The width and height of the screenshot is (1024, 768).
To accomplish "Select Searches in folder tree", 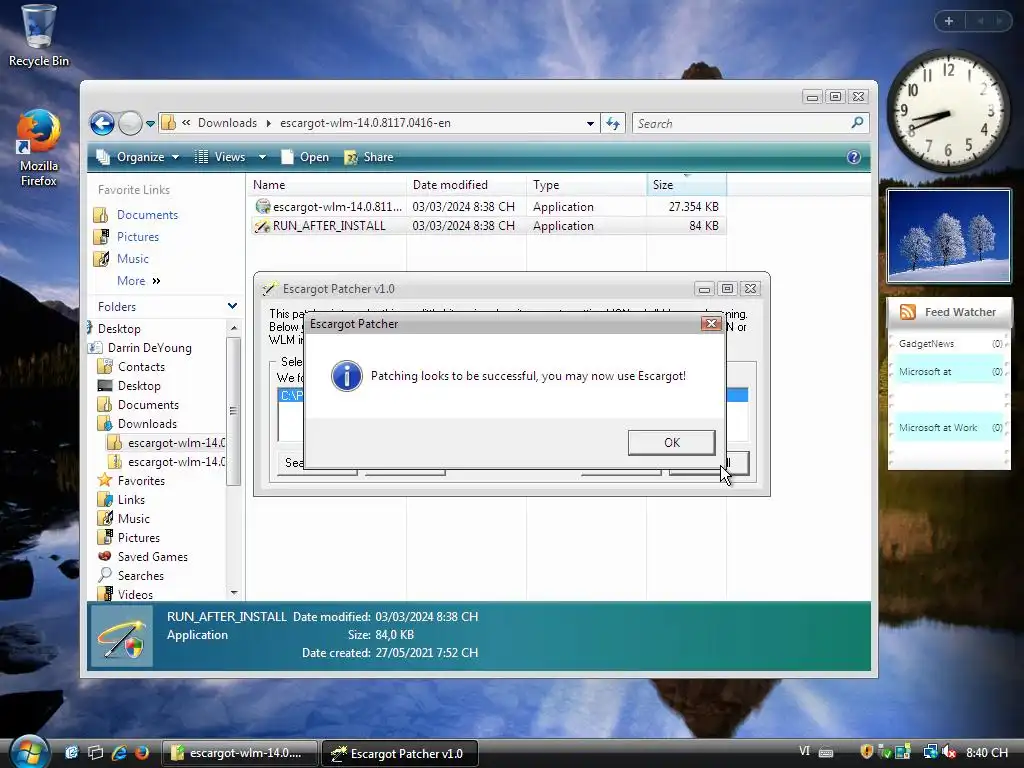I will pos(131,575).
